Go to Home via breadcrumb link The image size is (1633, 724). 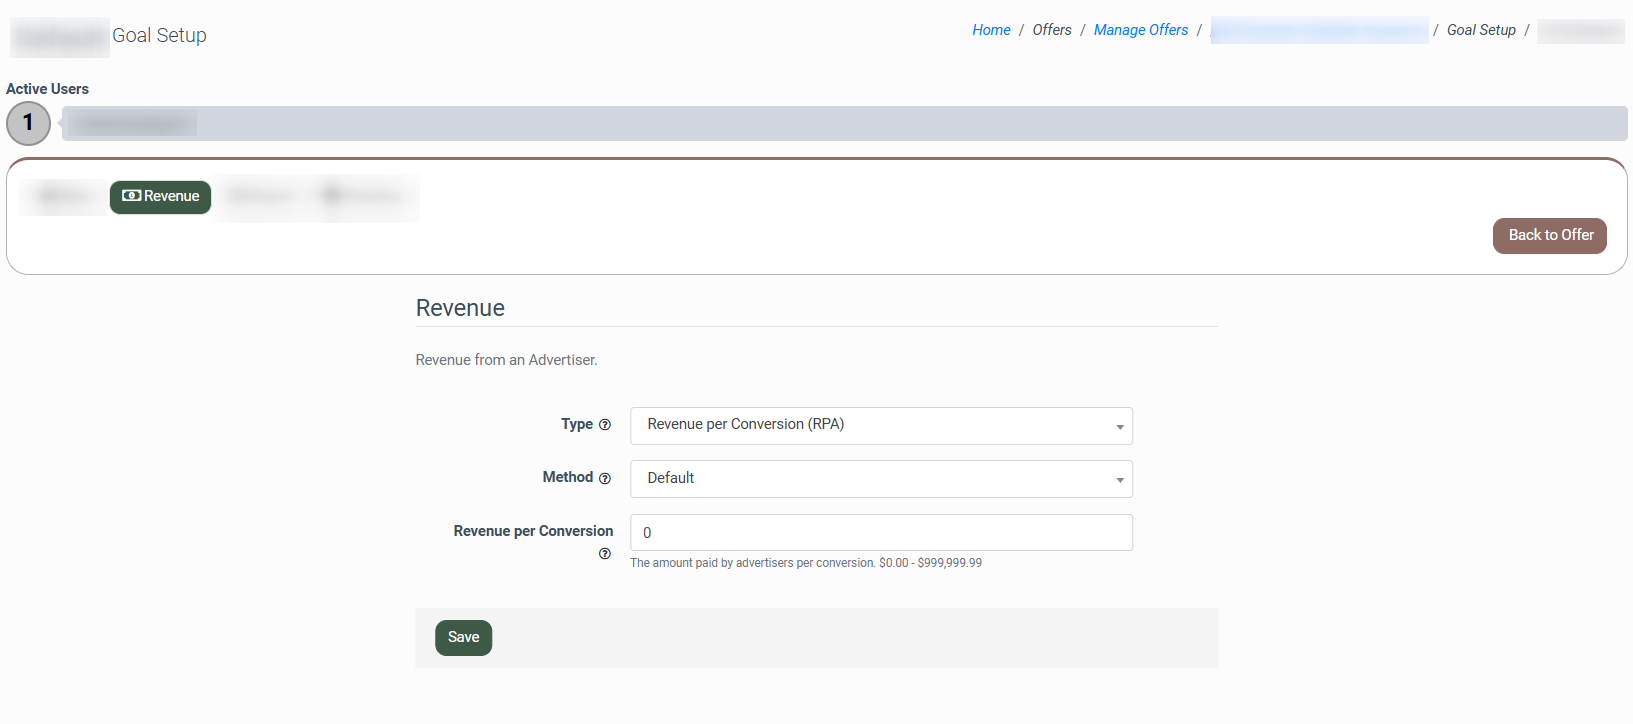pos(990,30)
